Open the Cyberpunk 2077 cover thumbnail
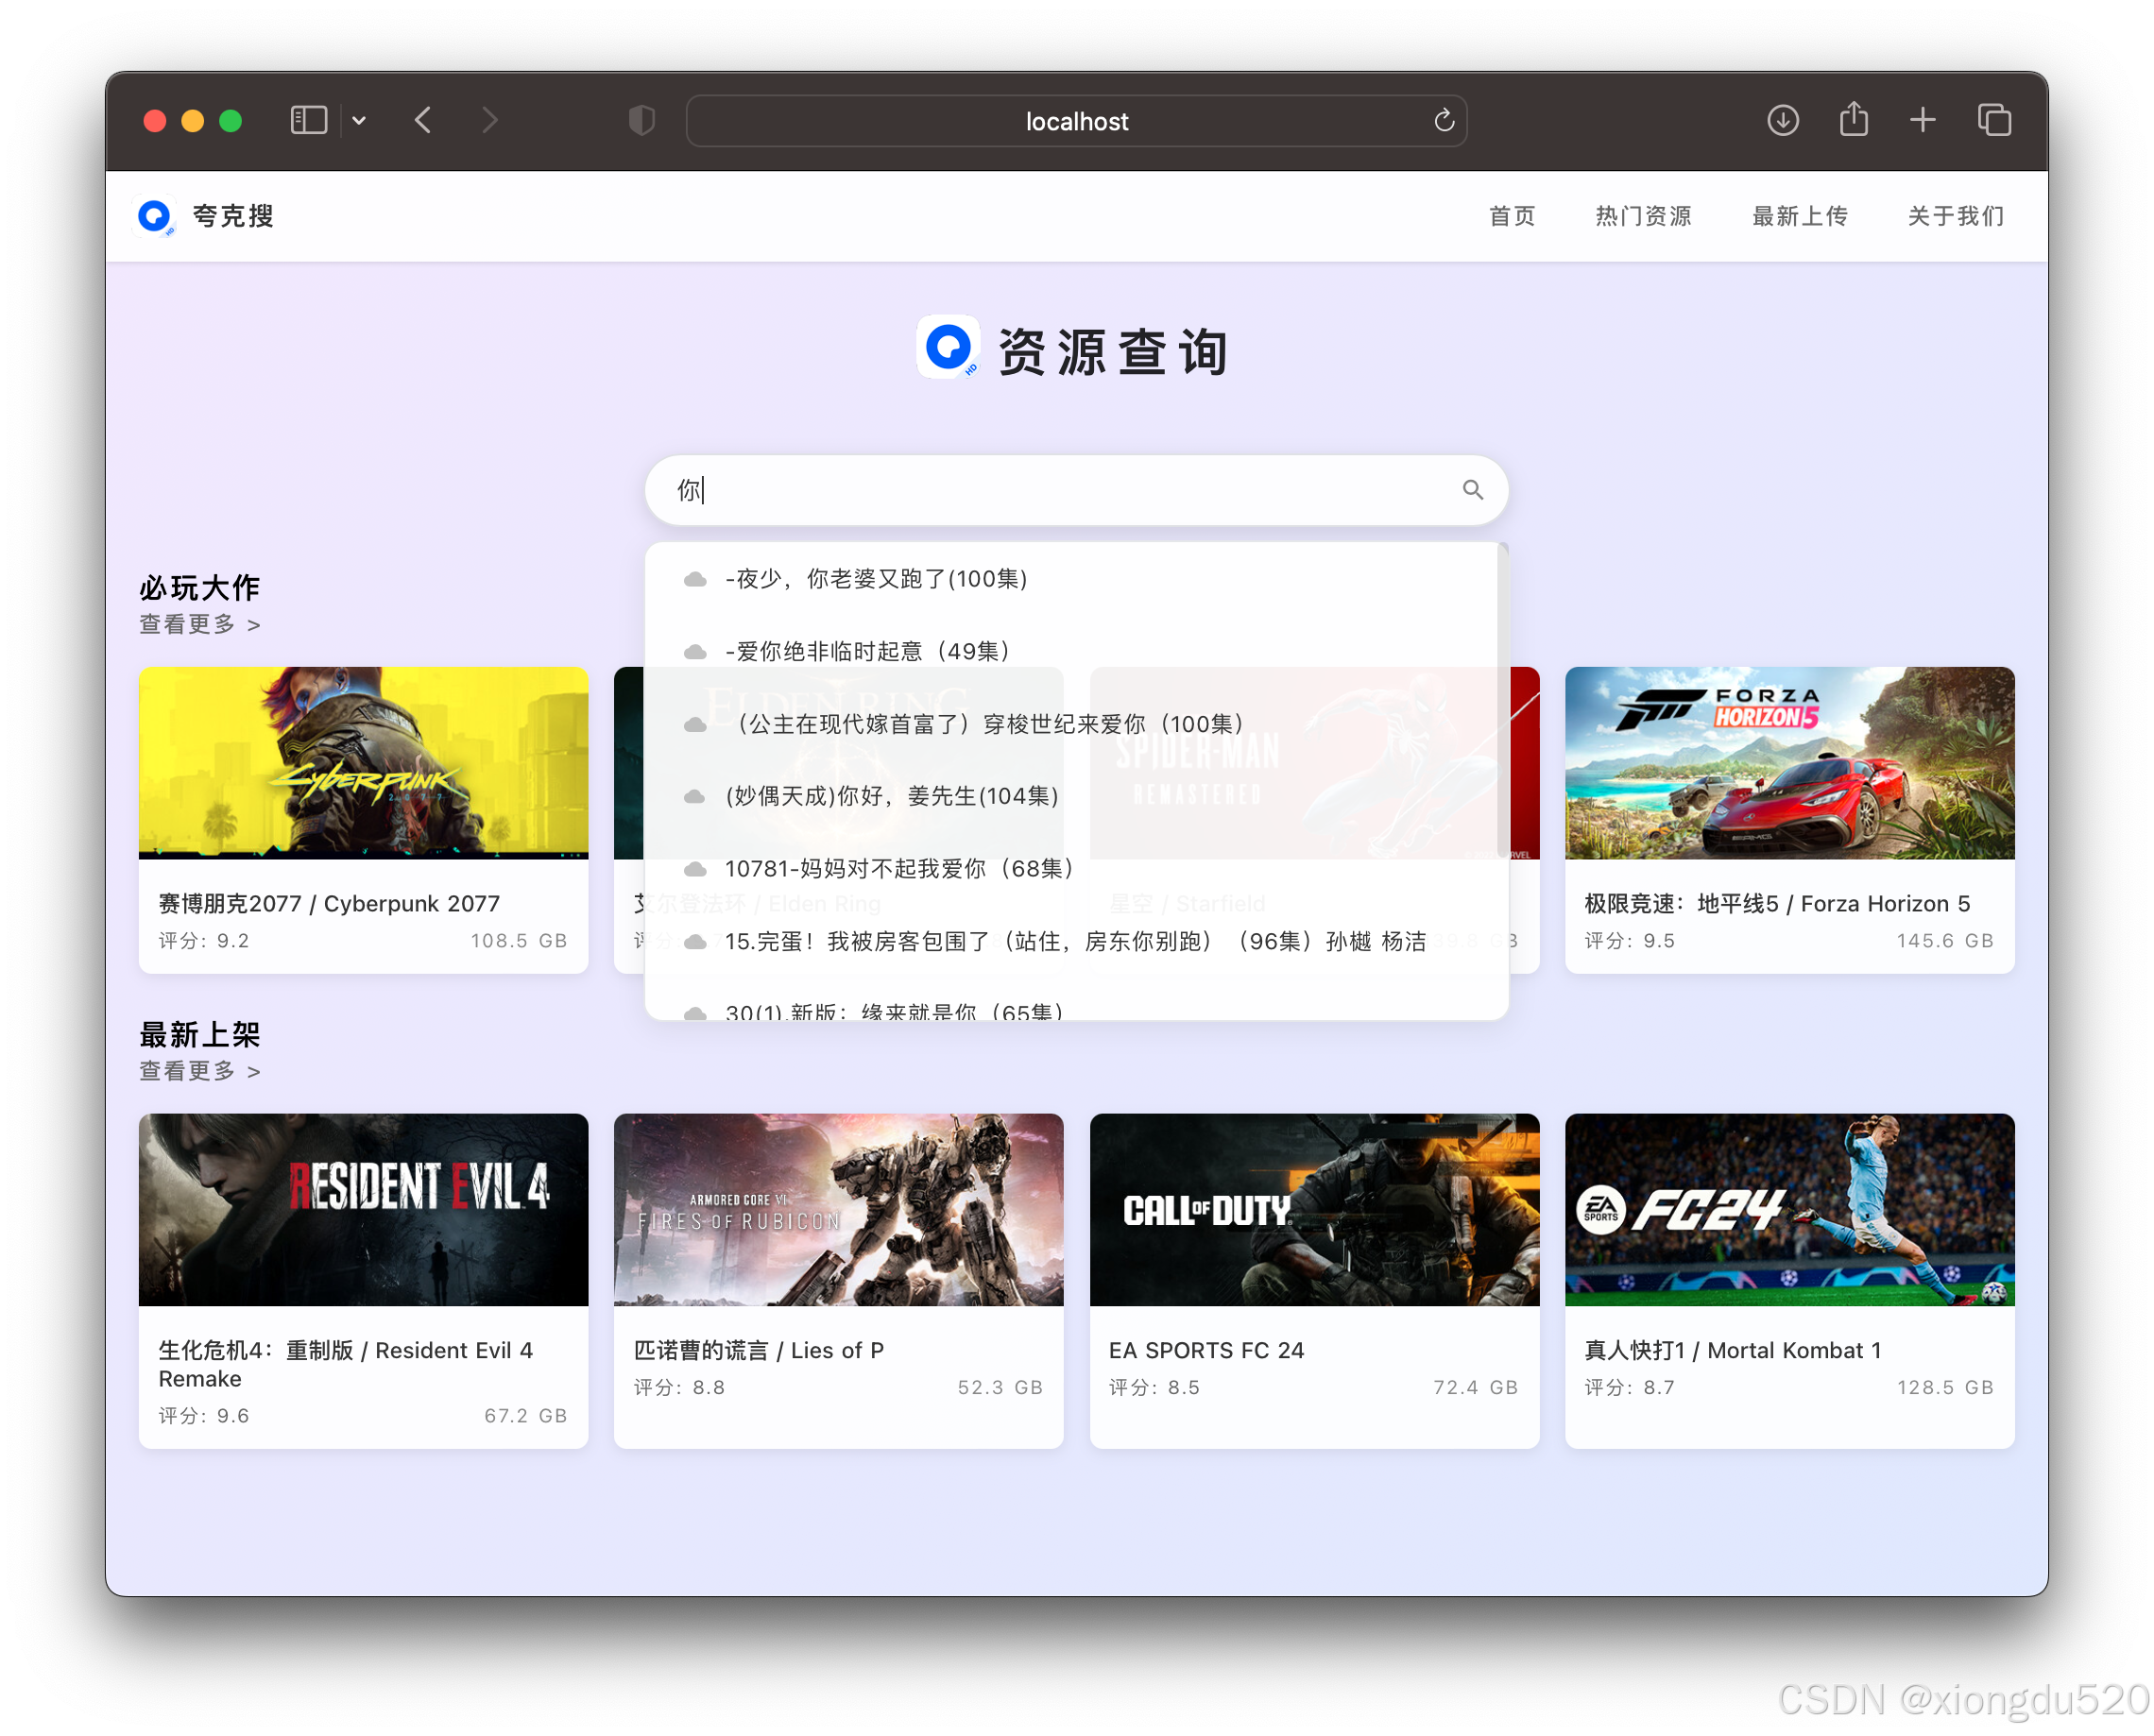 tap(363, 762)
